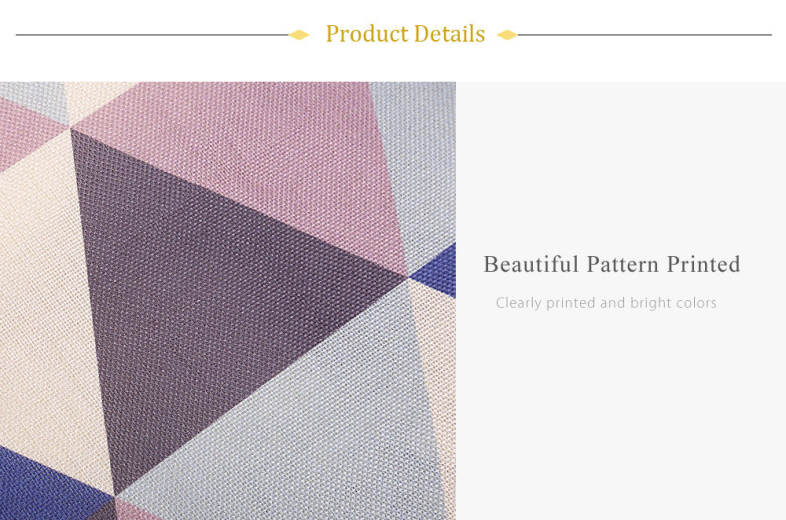Select the tiny pink triangle at fabric bottom edge

coord(137,510)
